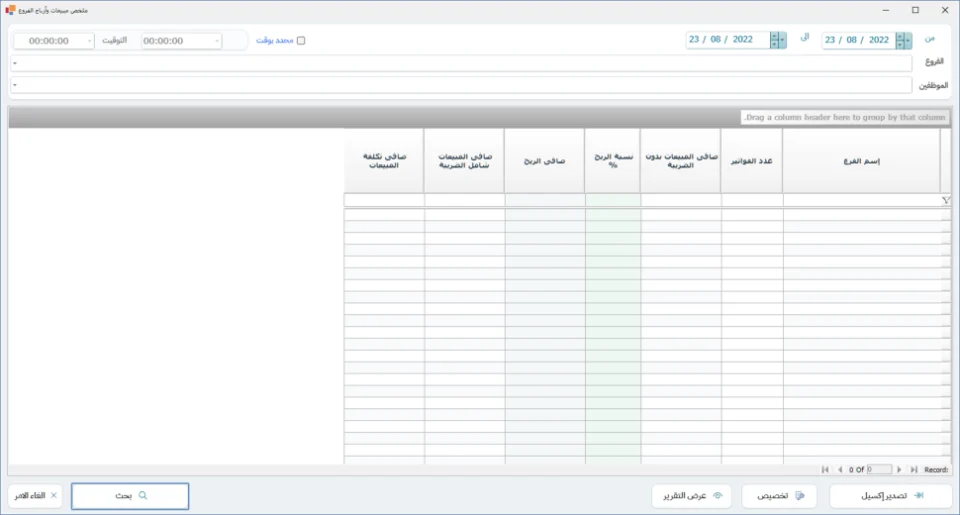960x515 pixels.
Task: Click the filter cell under صافي تكلفة المبيعات
Action: coord(384,200)
